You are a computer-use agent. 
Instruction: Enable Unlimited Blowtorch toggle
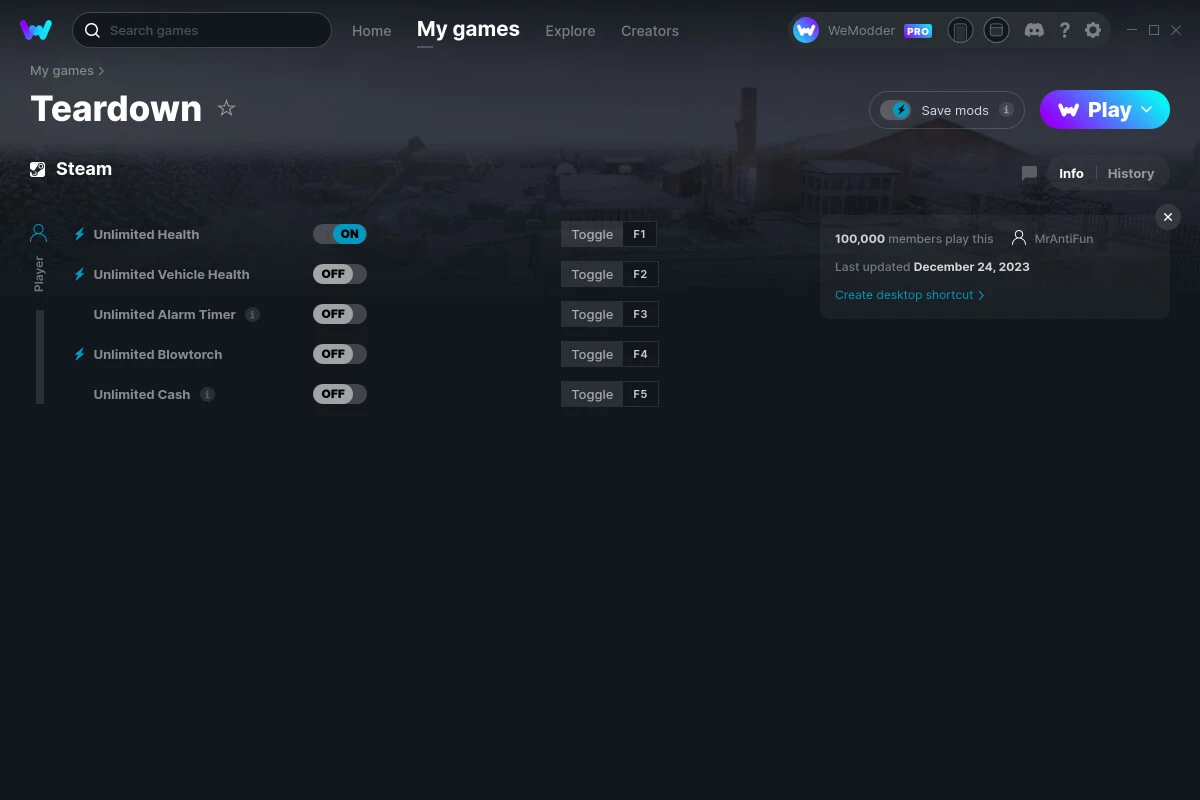point(340,354)
